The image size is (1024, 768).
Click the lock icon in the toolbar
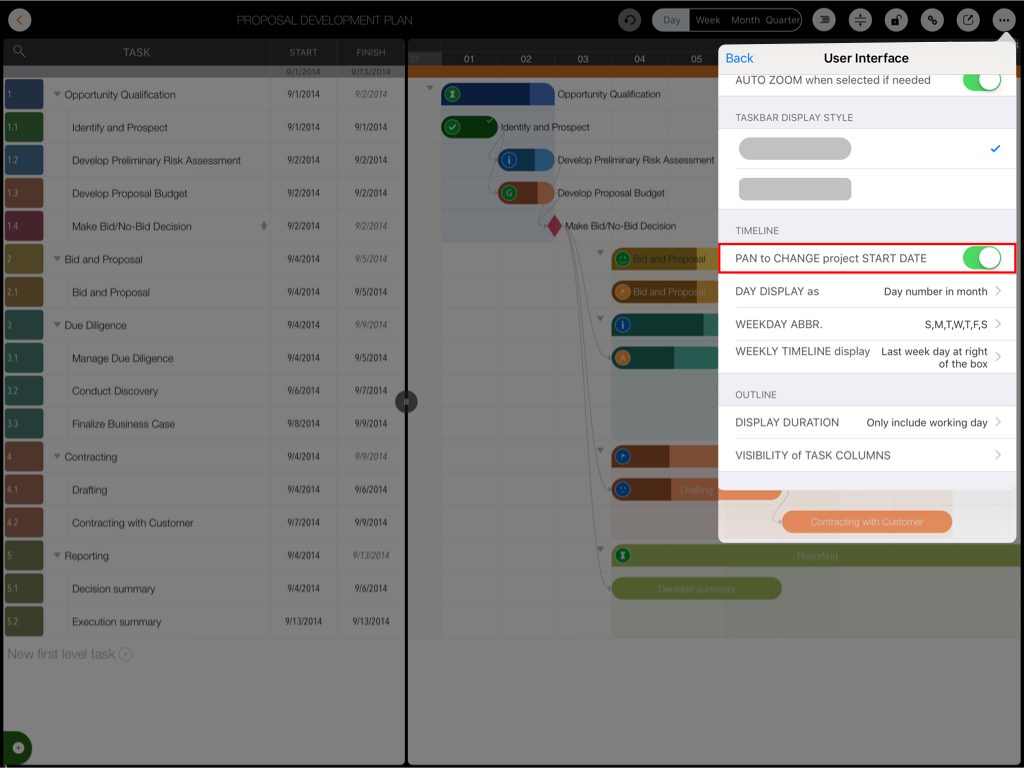[897, 20]
